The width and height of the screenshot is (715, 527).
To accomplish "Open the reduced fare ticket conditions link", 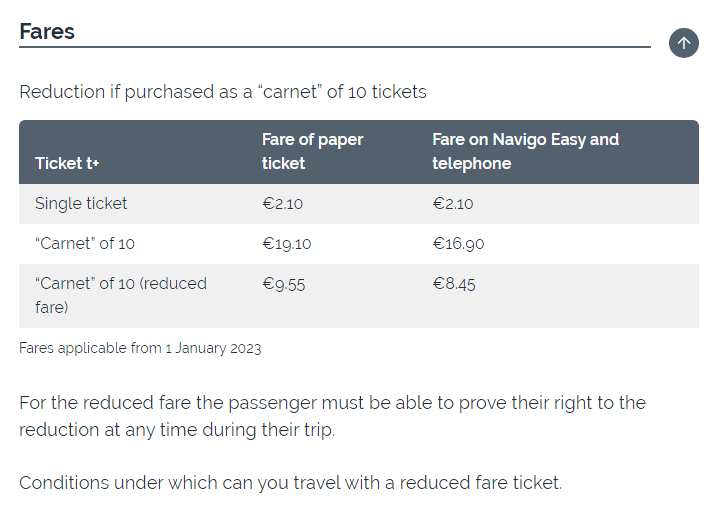I will 290,483.
